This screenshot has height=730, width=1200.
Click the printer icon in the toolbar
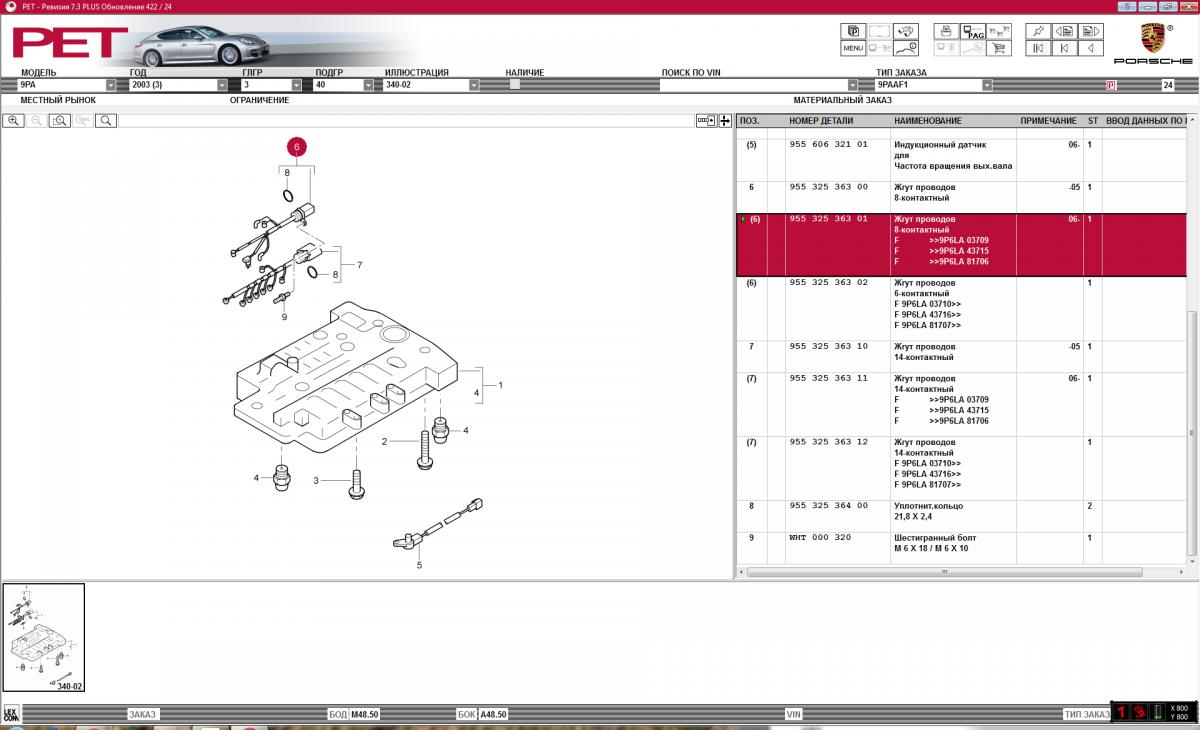pos(945,31)
